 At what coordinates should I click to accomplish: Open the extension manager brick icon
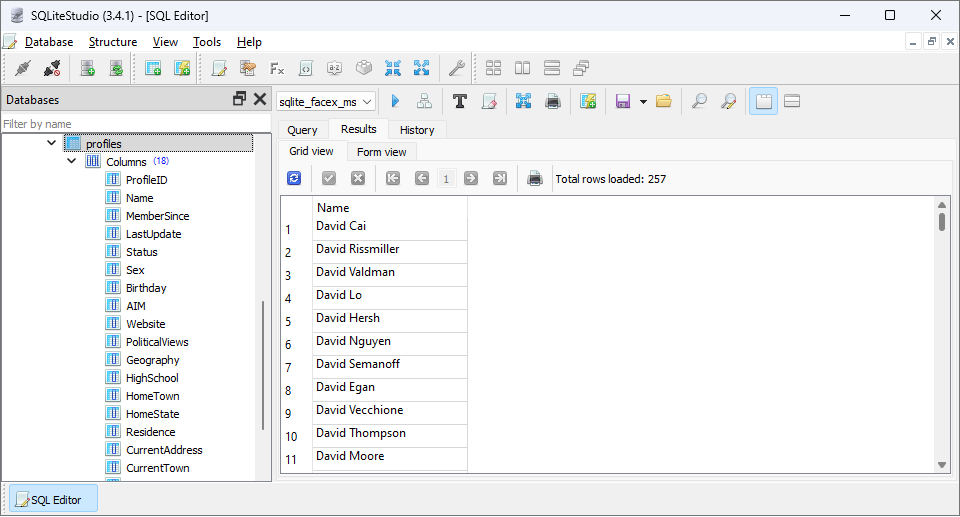(364, 68)
